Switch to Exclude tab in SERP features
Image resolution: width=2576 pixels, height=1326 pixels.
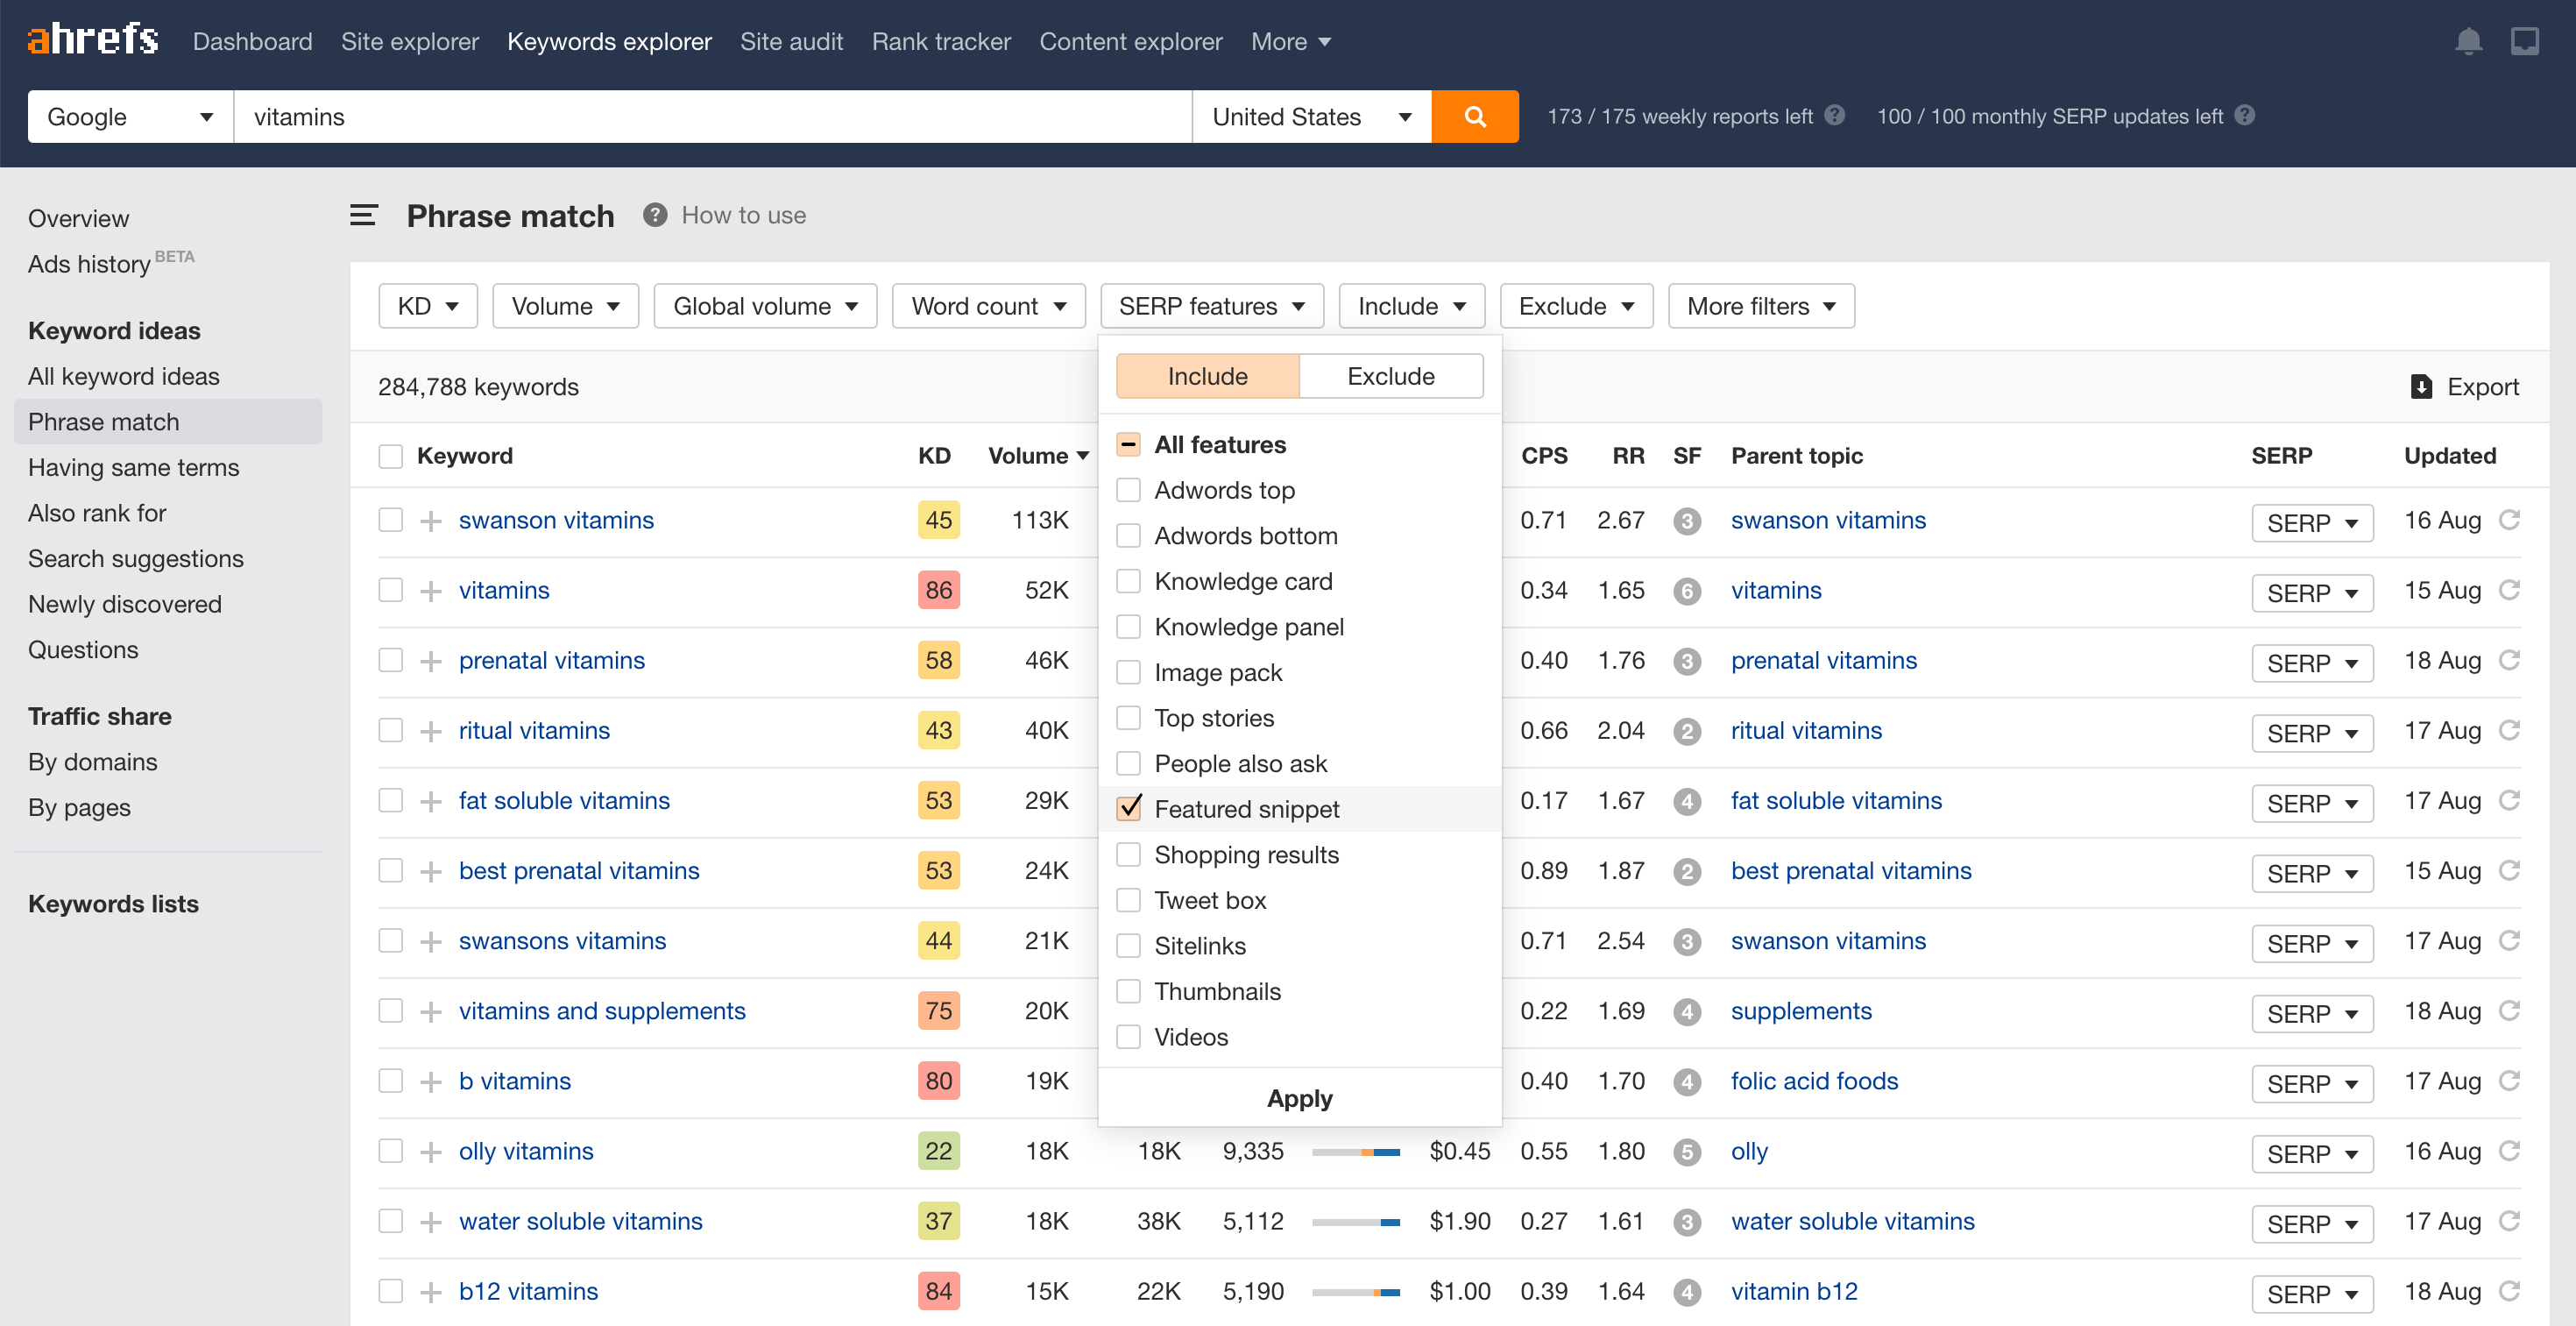[x=1390, y=376]
